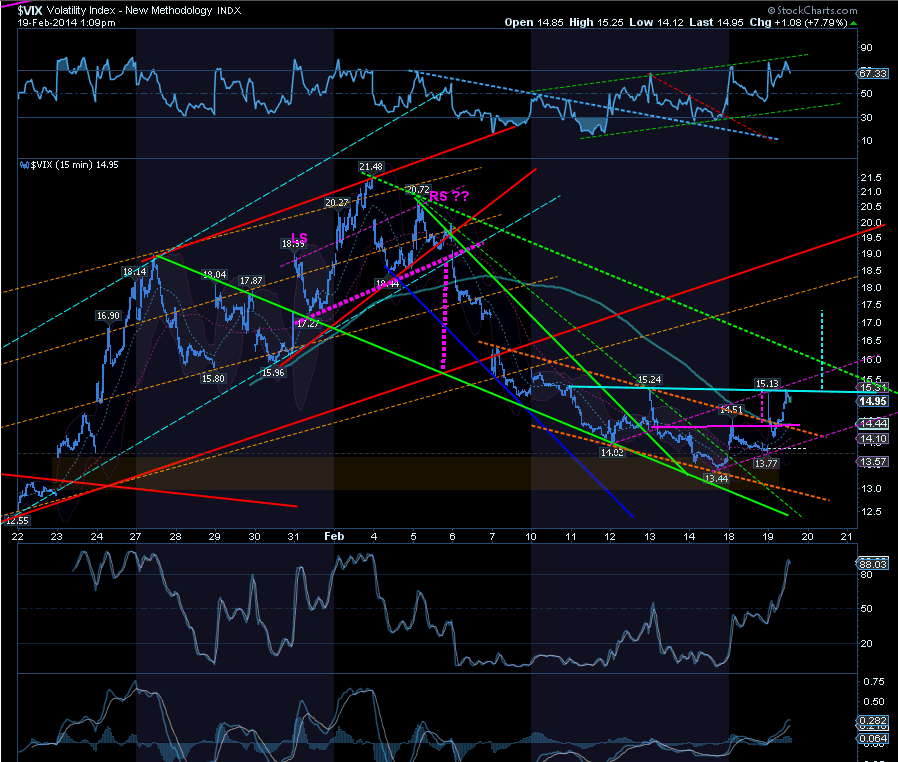The image size is (898, 762).
Task: Click date 31 on the time axis
Action: tap(293, 537)
